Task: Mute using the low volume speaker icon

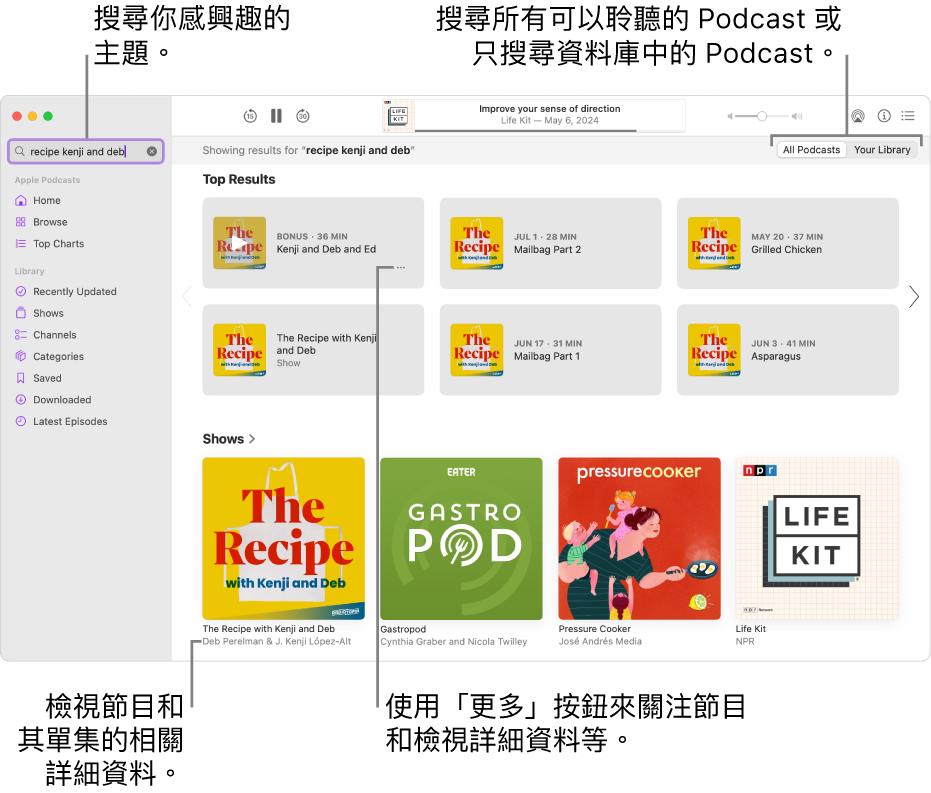Action: point(730,116)
